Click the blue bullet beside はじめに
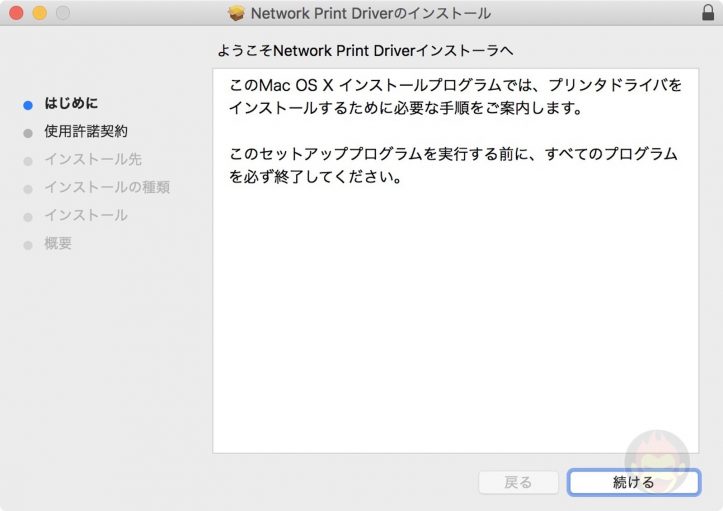The width and height of the screenshot is (723, 511). (x=28, y=106)
